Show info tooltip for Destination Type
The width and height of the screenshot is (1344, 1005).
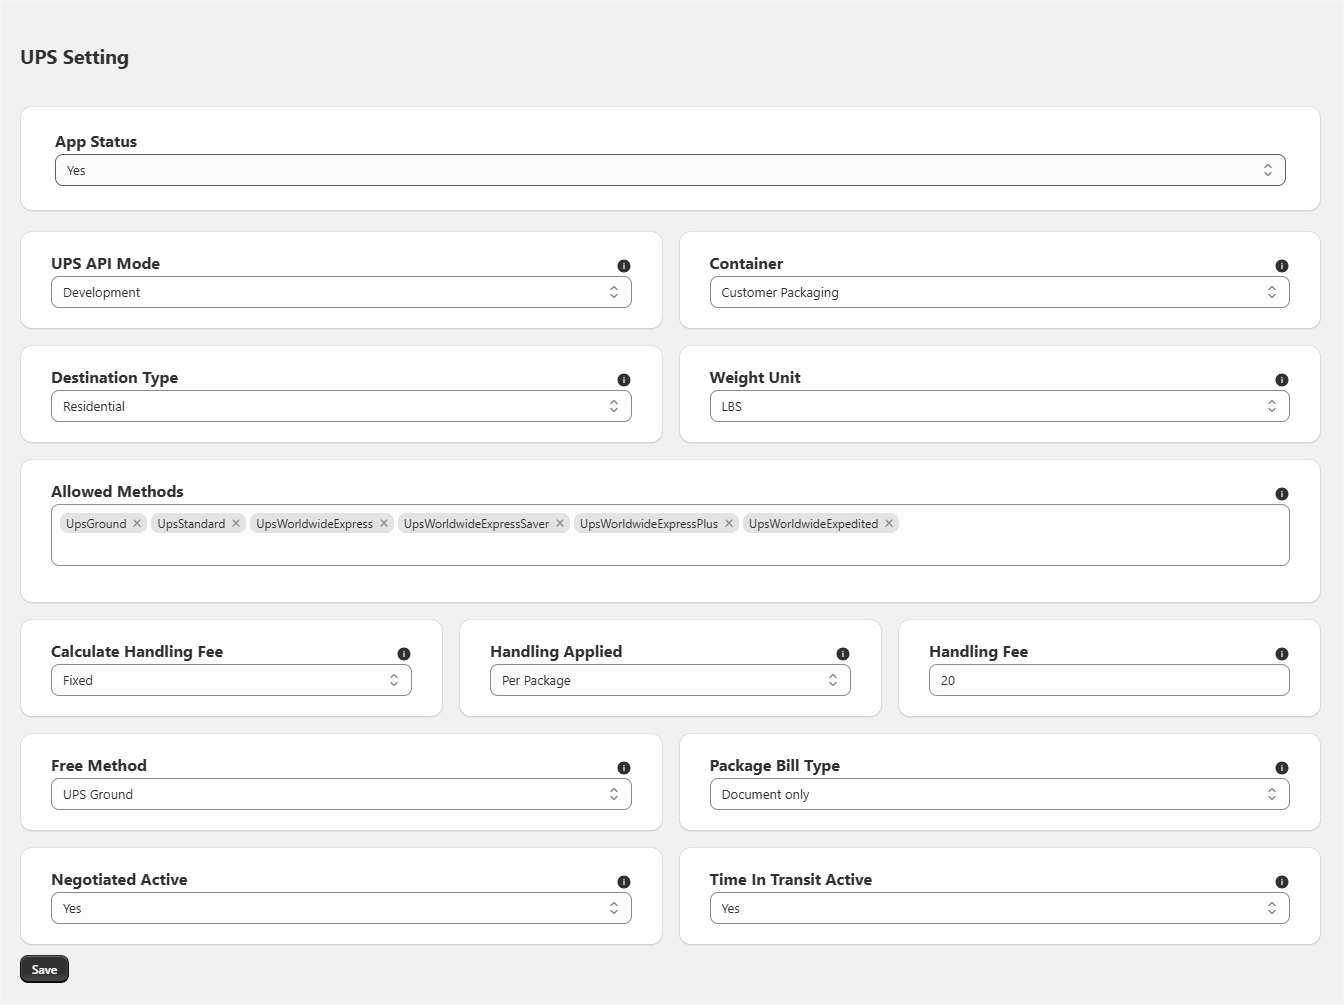pos(624,380)
